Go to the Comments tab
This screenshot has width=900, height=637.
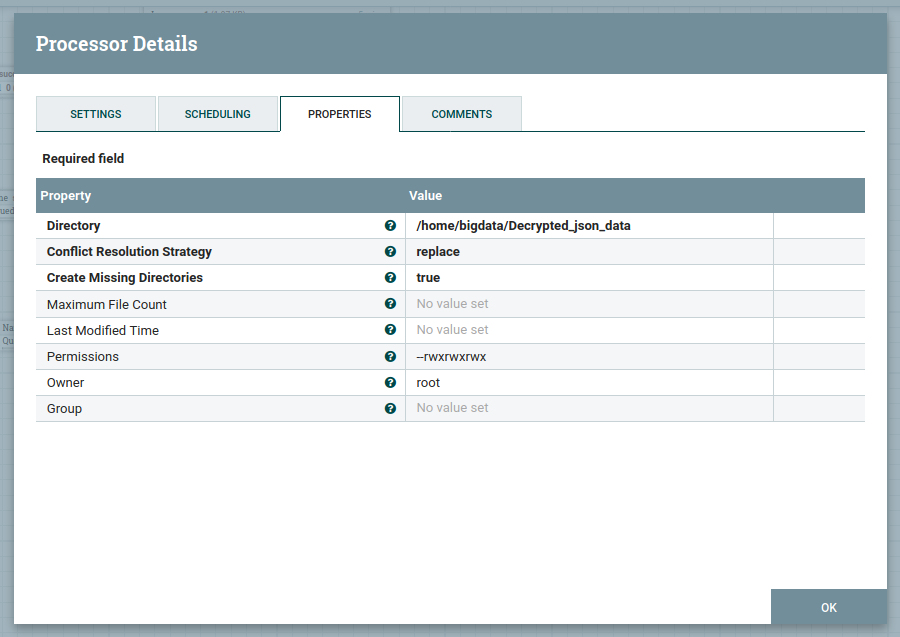click(462, 114)
